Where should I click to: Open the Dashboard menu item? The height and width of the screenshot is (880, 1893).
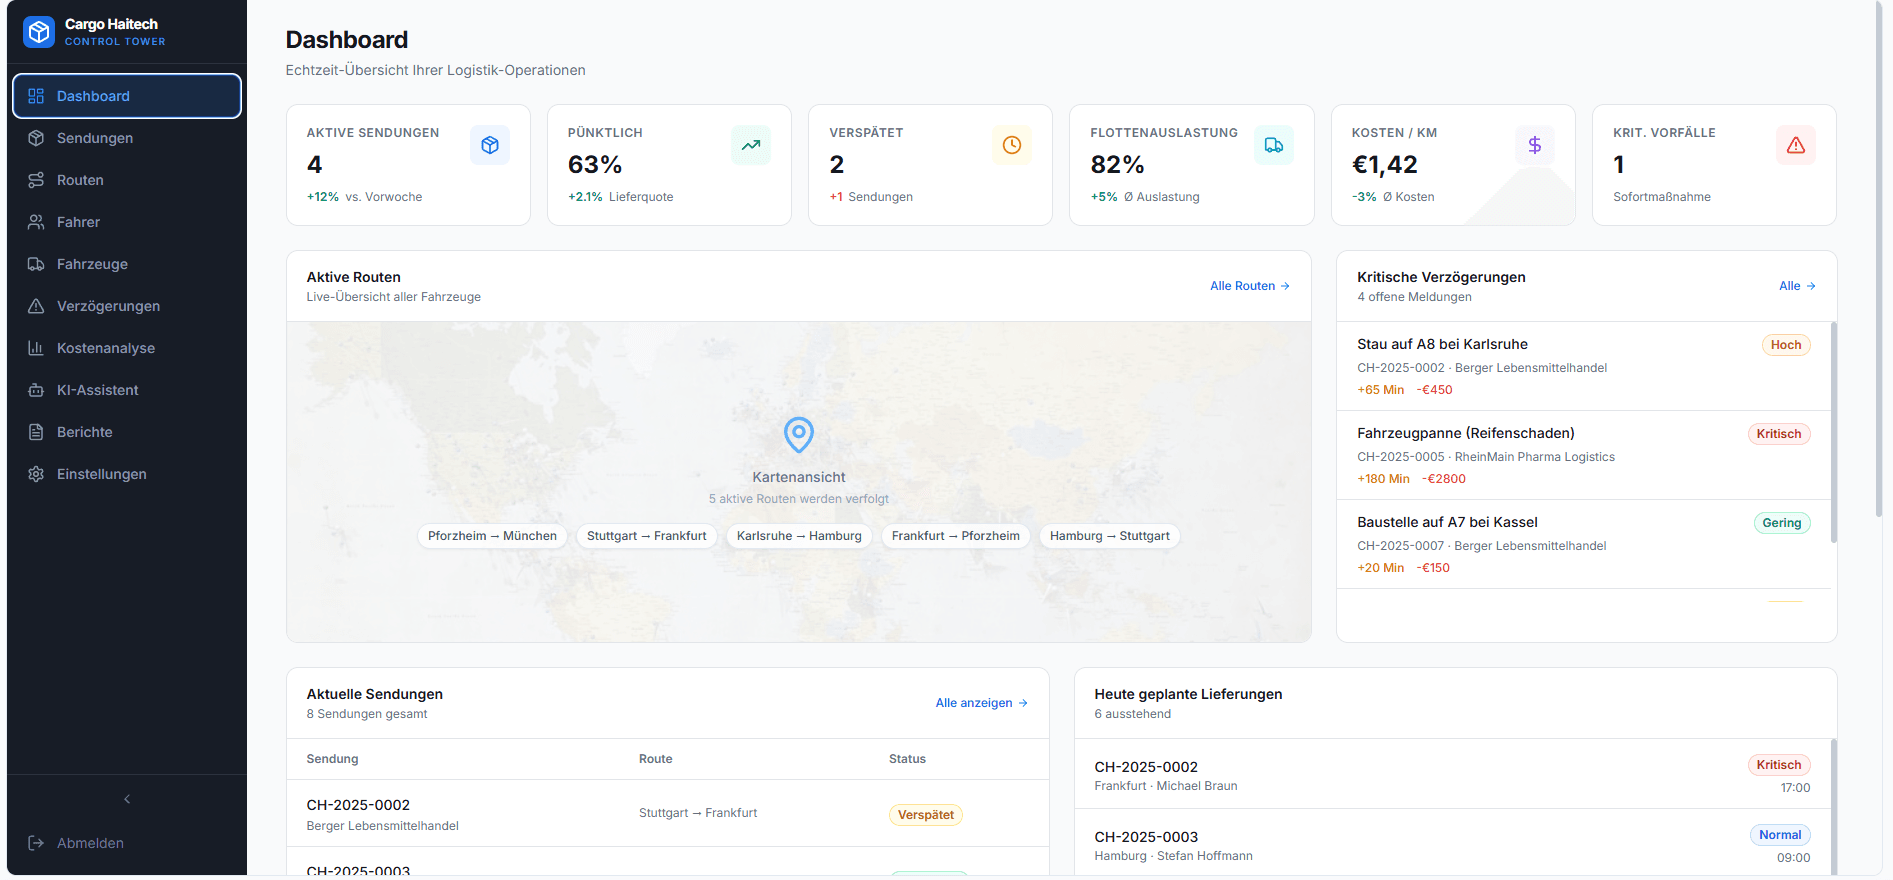(x=127, y=96)
